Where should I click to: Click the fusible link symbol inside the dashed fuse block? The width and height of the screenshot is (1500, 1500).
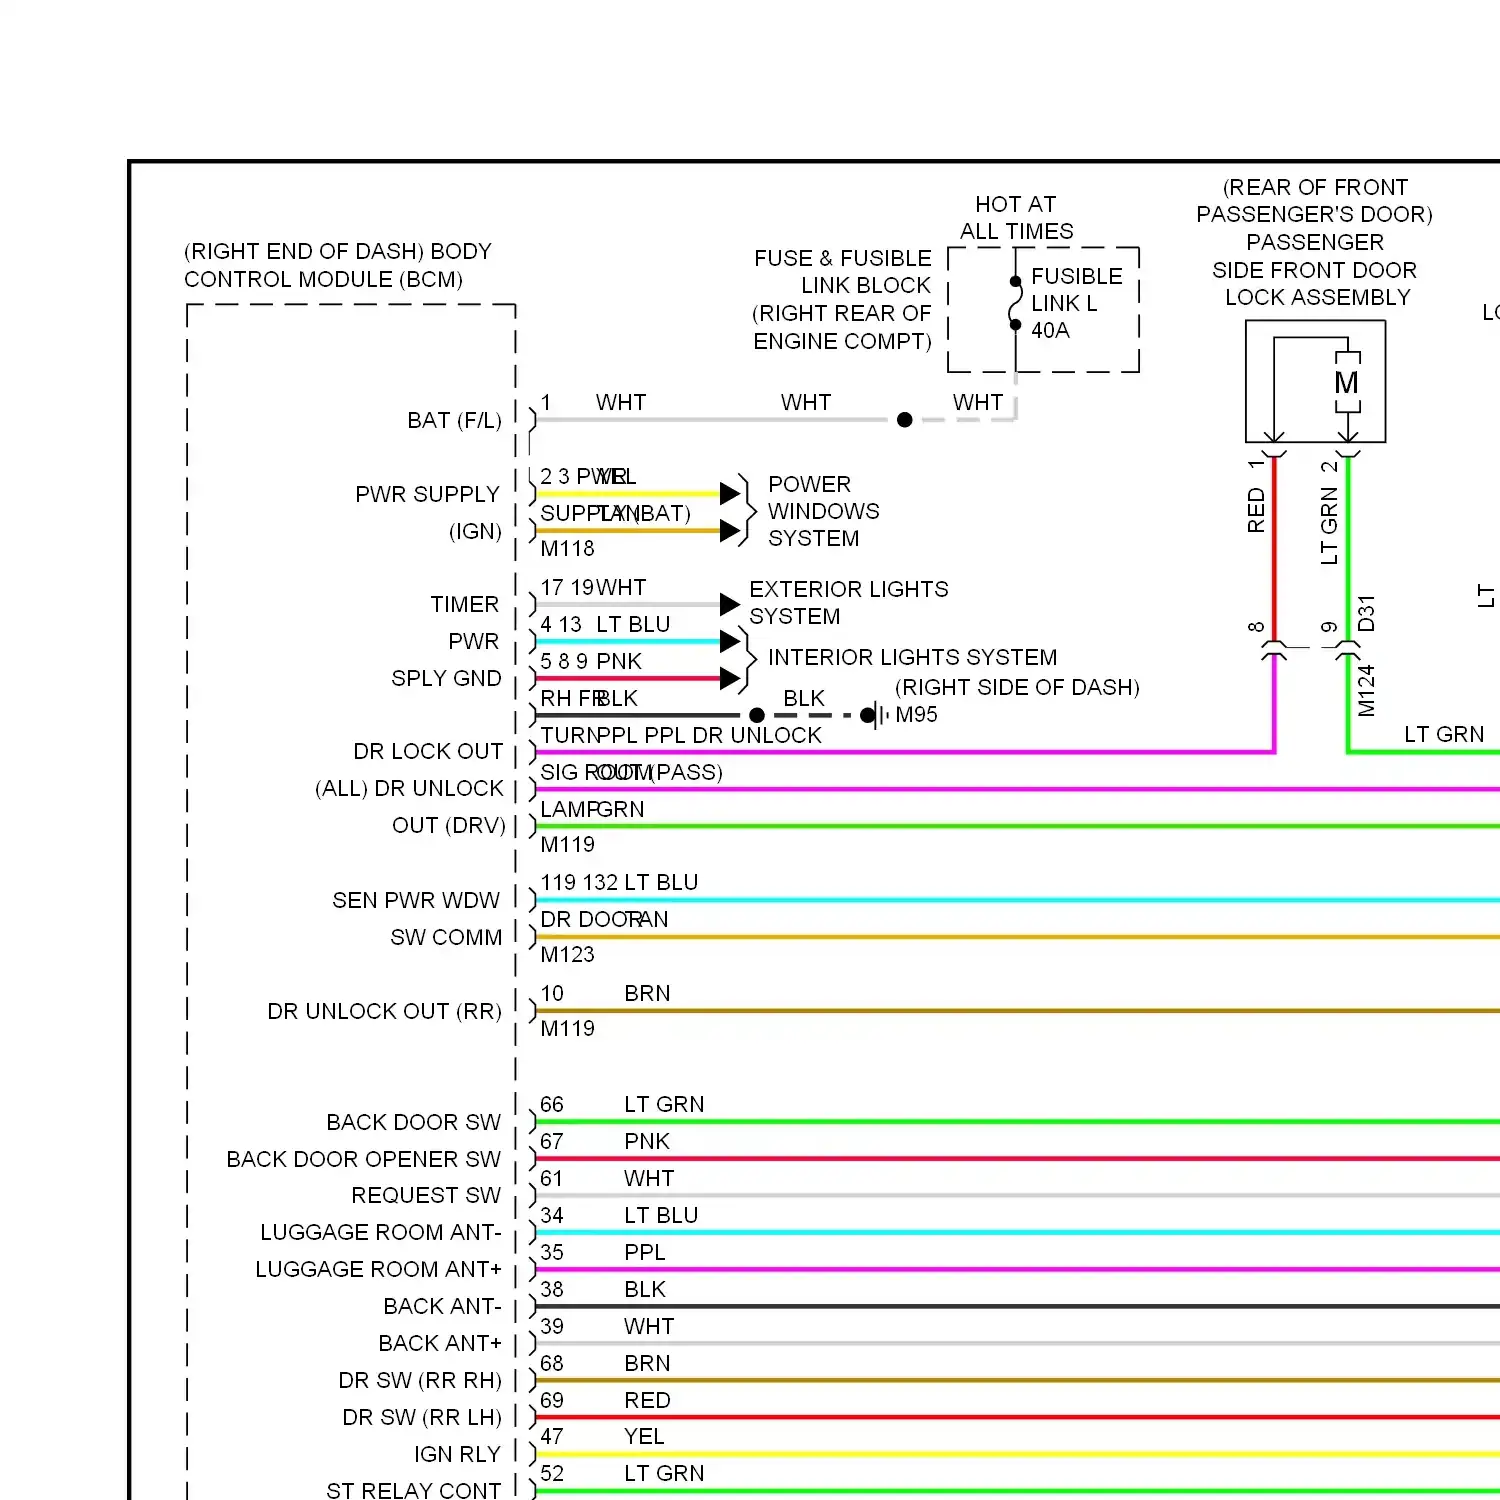tap(1015, 303)
